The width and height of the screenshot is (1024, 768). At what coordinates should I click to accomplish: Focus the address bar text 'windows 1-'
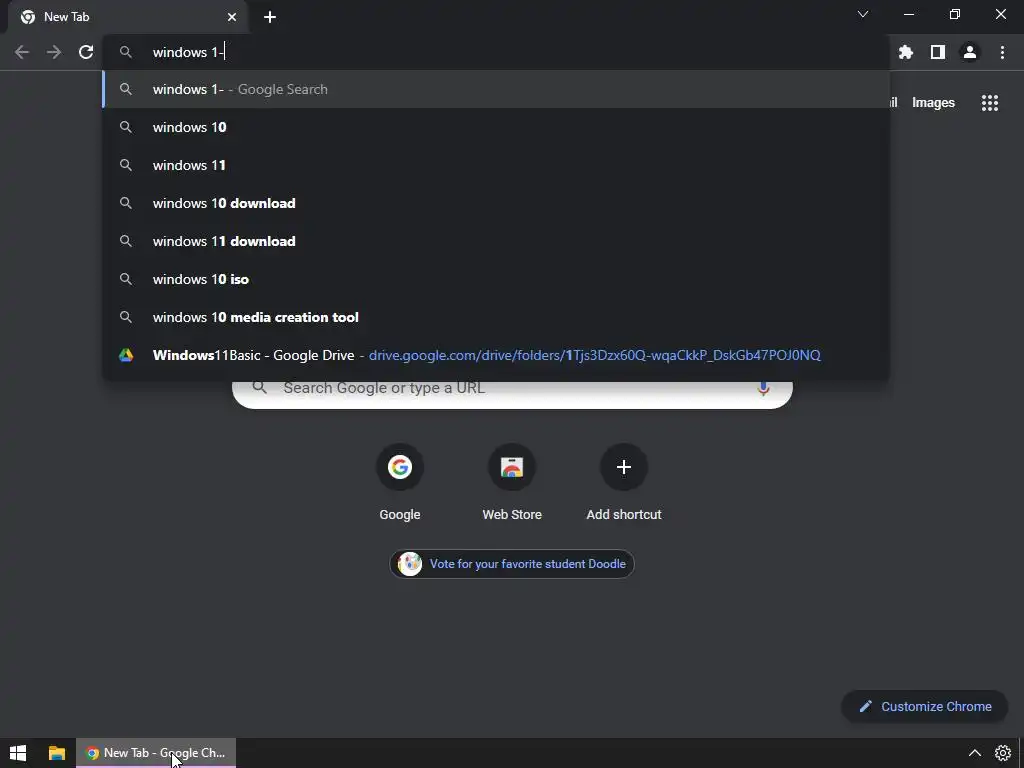click(x=188, y=52)
